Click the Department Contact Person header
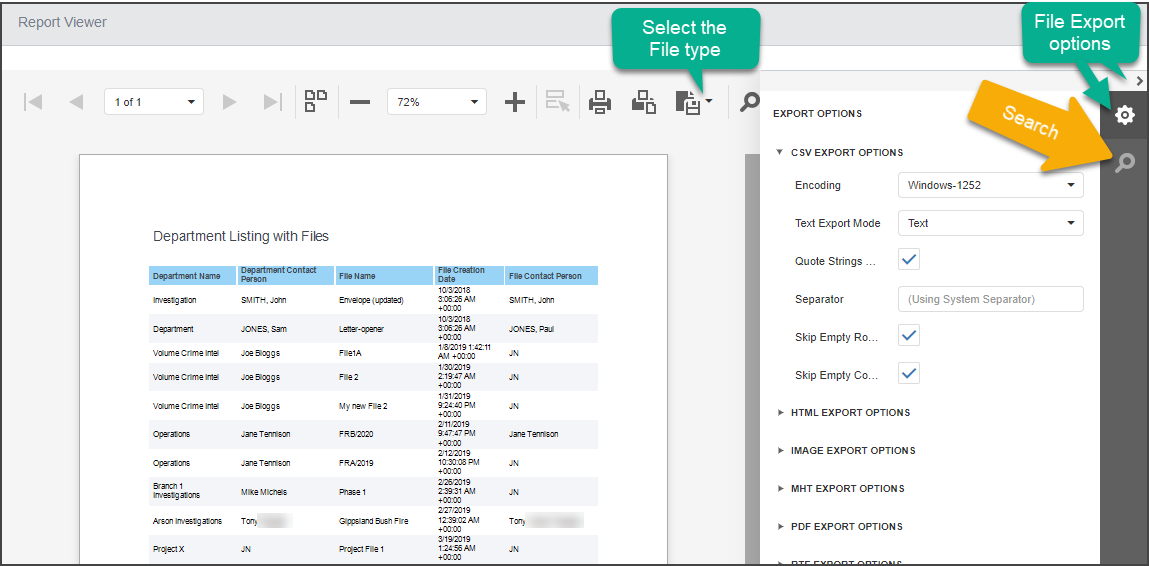Screen dimensions: 1149x566 pos(286,276)
